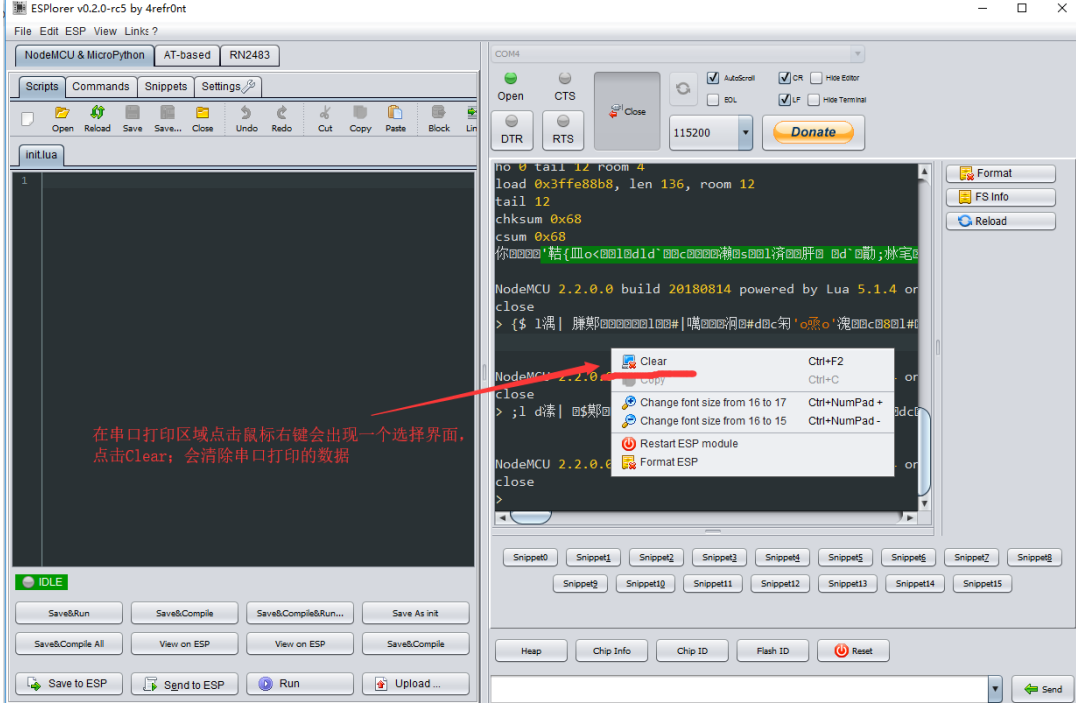Viewport: 1076px width, 706px height.
Task: Click the Donate button
Action: click(813, 132)
